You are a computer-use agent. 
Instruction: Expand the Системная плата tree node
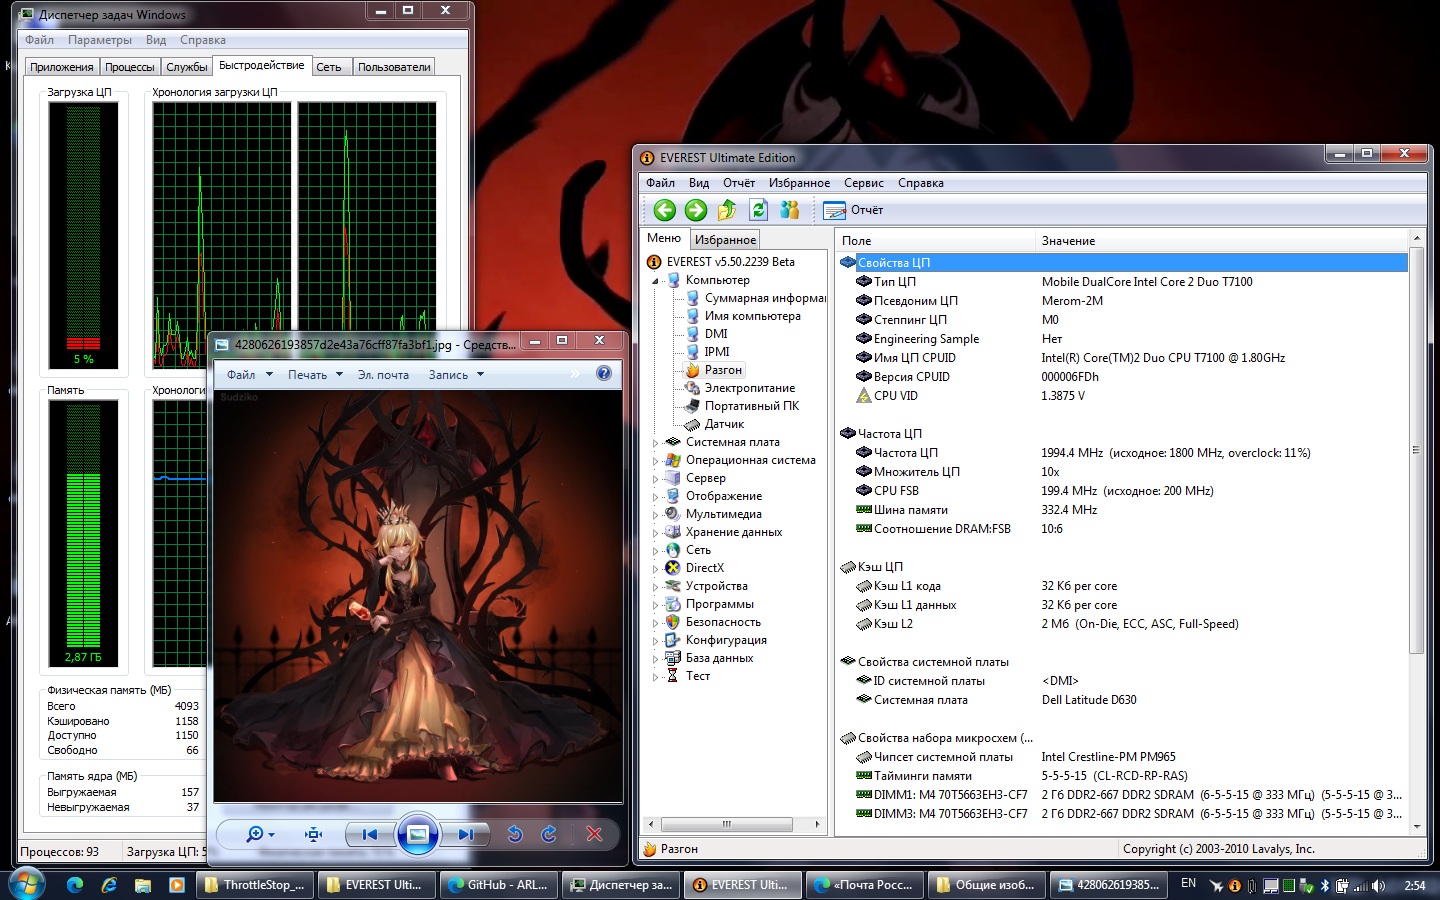coord(656,442)
